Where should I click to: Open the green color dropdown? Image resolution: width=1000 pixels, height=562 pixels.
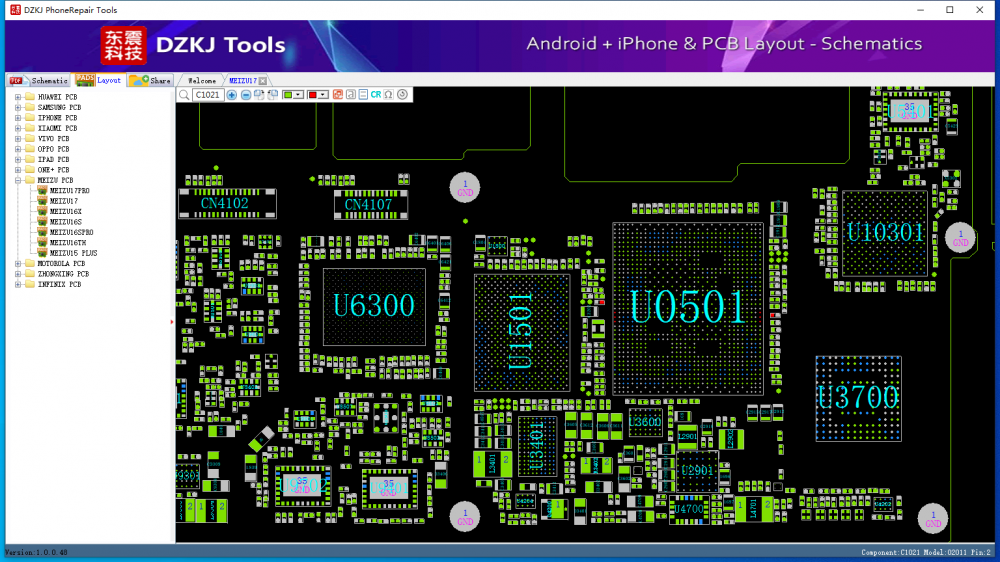[300, 94]
